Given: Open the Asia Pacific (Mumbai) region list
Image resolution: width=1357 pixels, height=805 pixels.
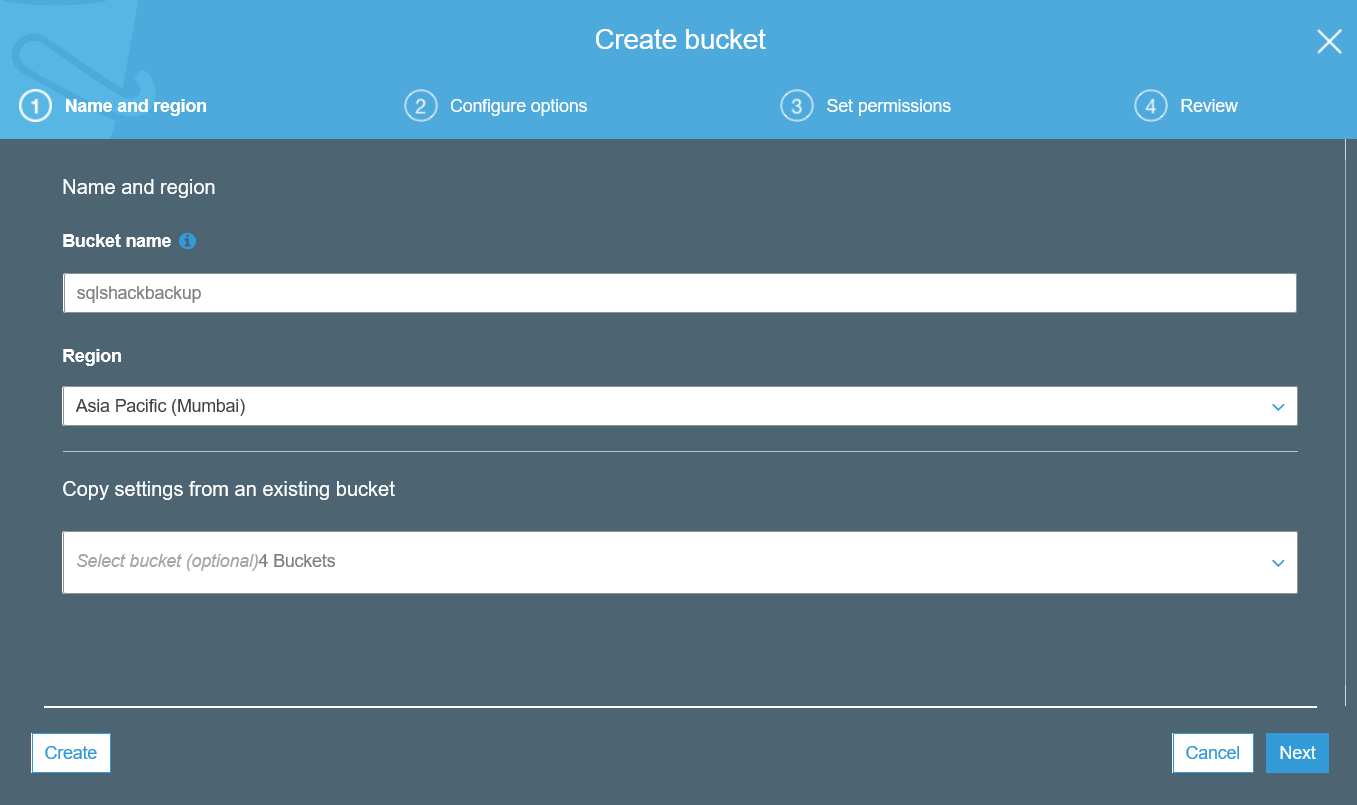Looking at the screenshot, I should (680, 406).
